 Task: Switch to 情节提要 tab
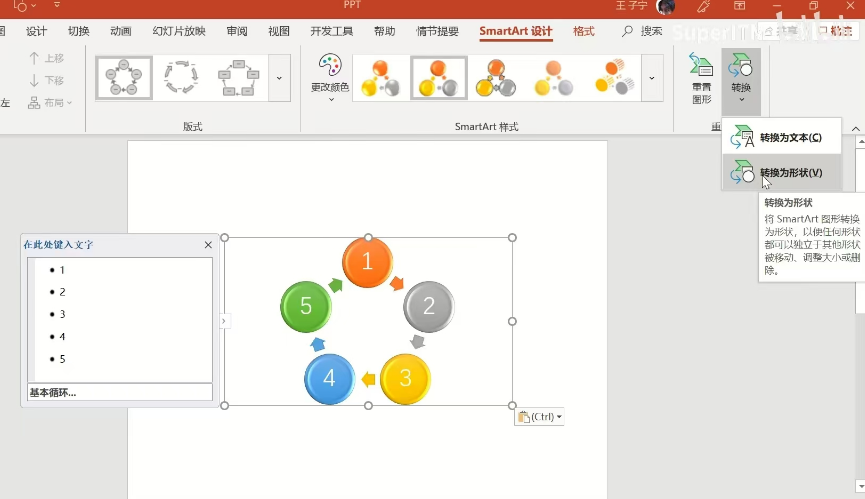tap(437, 31)
